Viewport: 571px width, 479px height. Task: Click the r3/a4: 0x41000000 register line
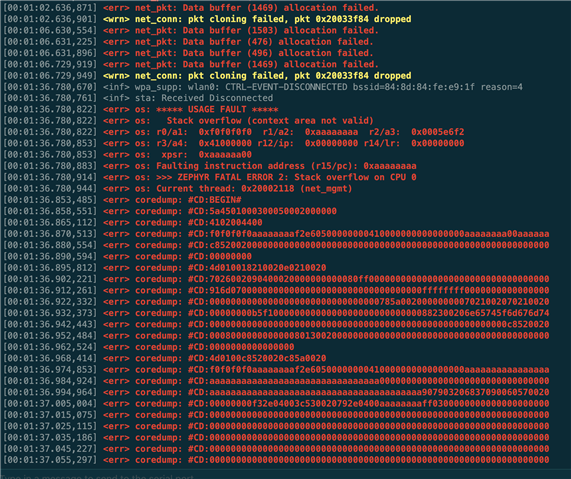pos(234,143)
